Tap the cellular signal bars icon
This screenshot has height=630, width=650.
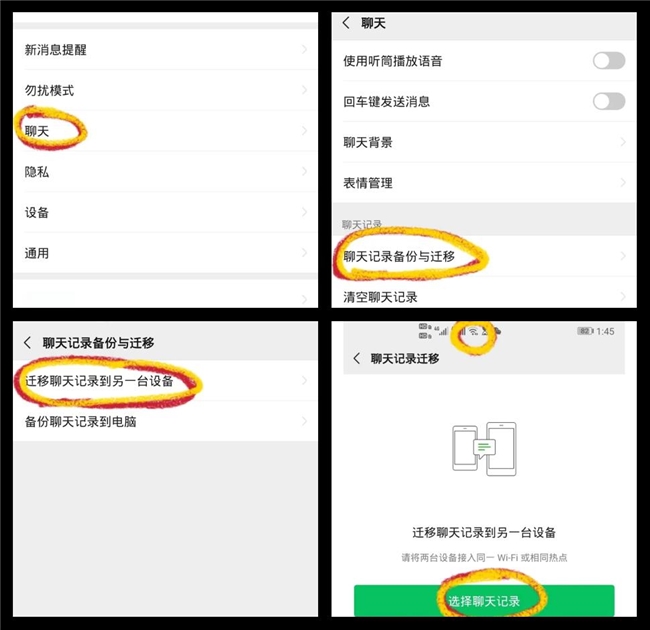441,330
